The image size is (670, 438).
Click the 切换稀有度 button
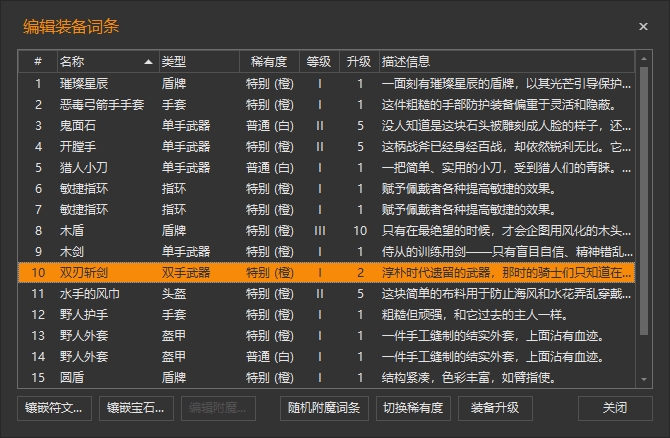click(x=413, y=409)
